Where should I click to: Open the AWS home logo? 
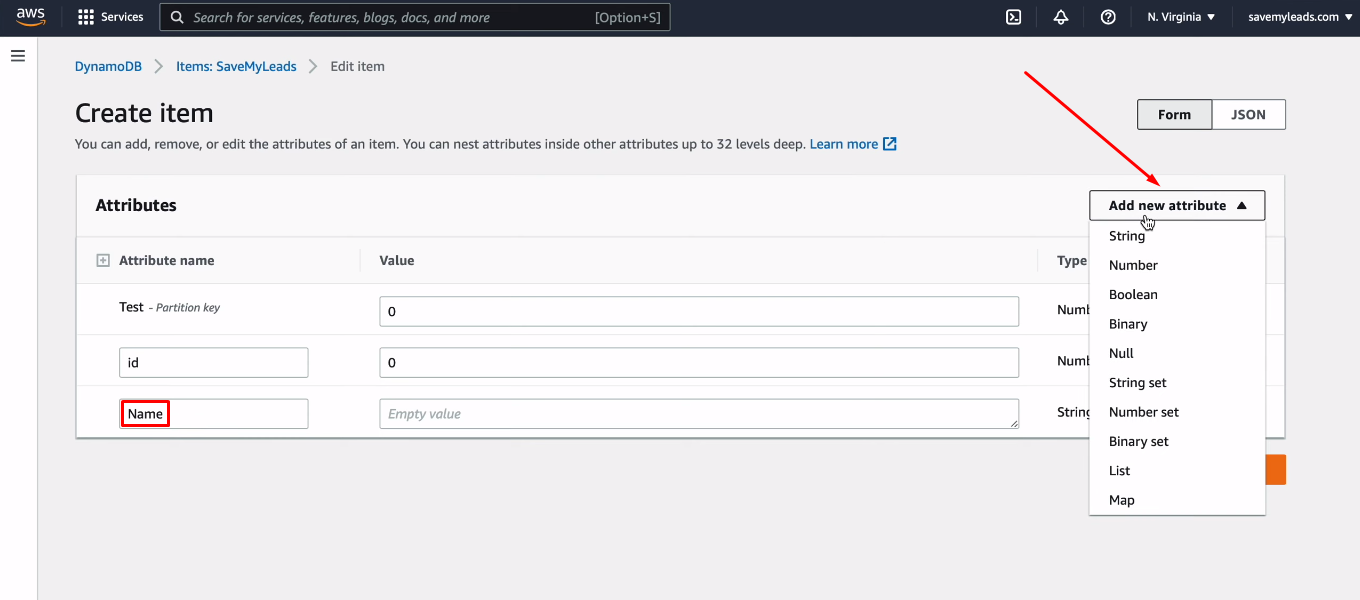coord(30,17)
